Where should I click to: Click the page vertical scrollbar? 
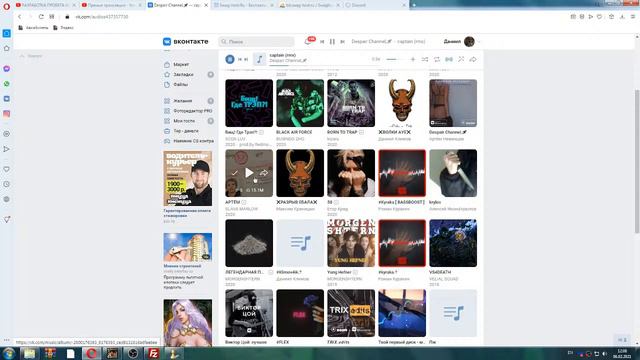click(637, 161)
